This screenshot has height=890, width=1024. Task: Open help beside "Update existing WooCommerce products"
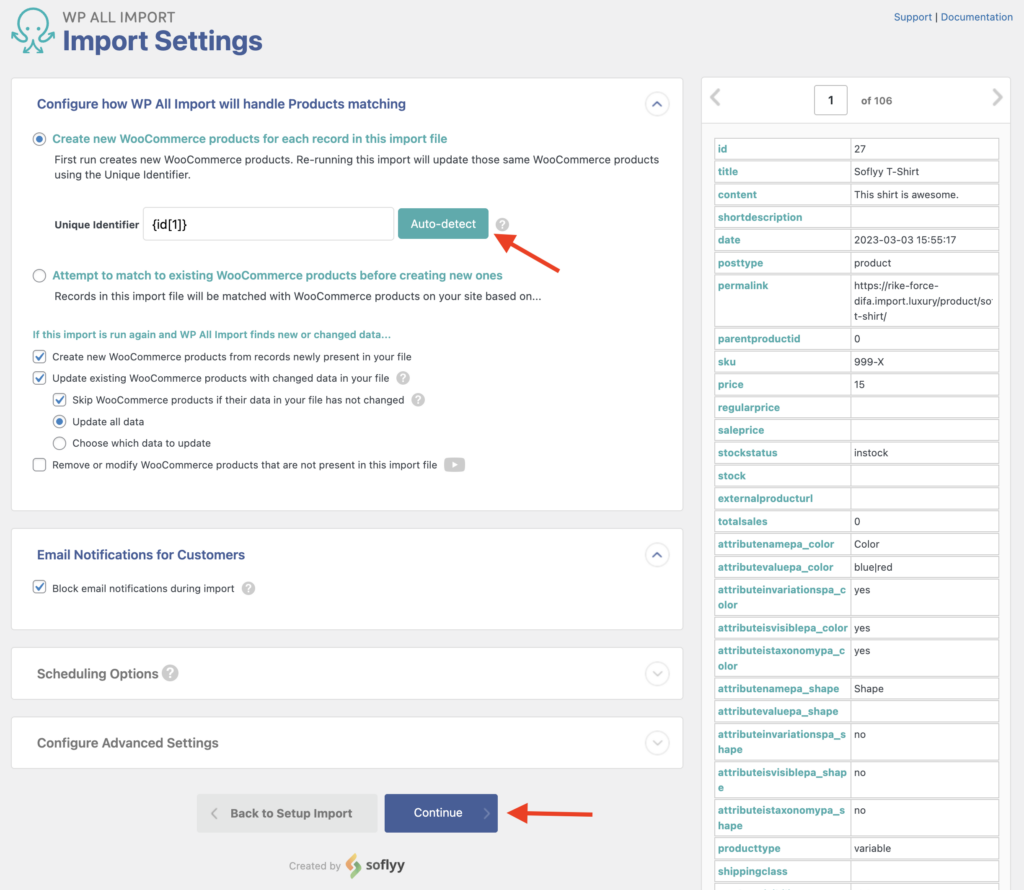pyautogui.click(x=404, y=377)
